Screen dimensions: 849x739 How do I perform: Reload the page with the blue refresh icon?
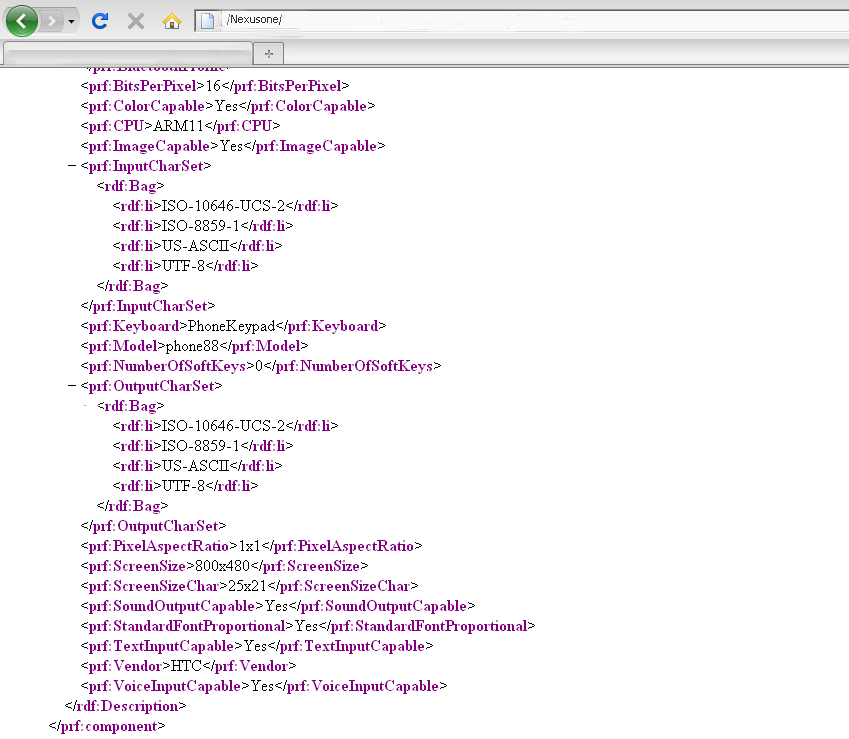tap(100, 21)
